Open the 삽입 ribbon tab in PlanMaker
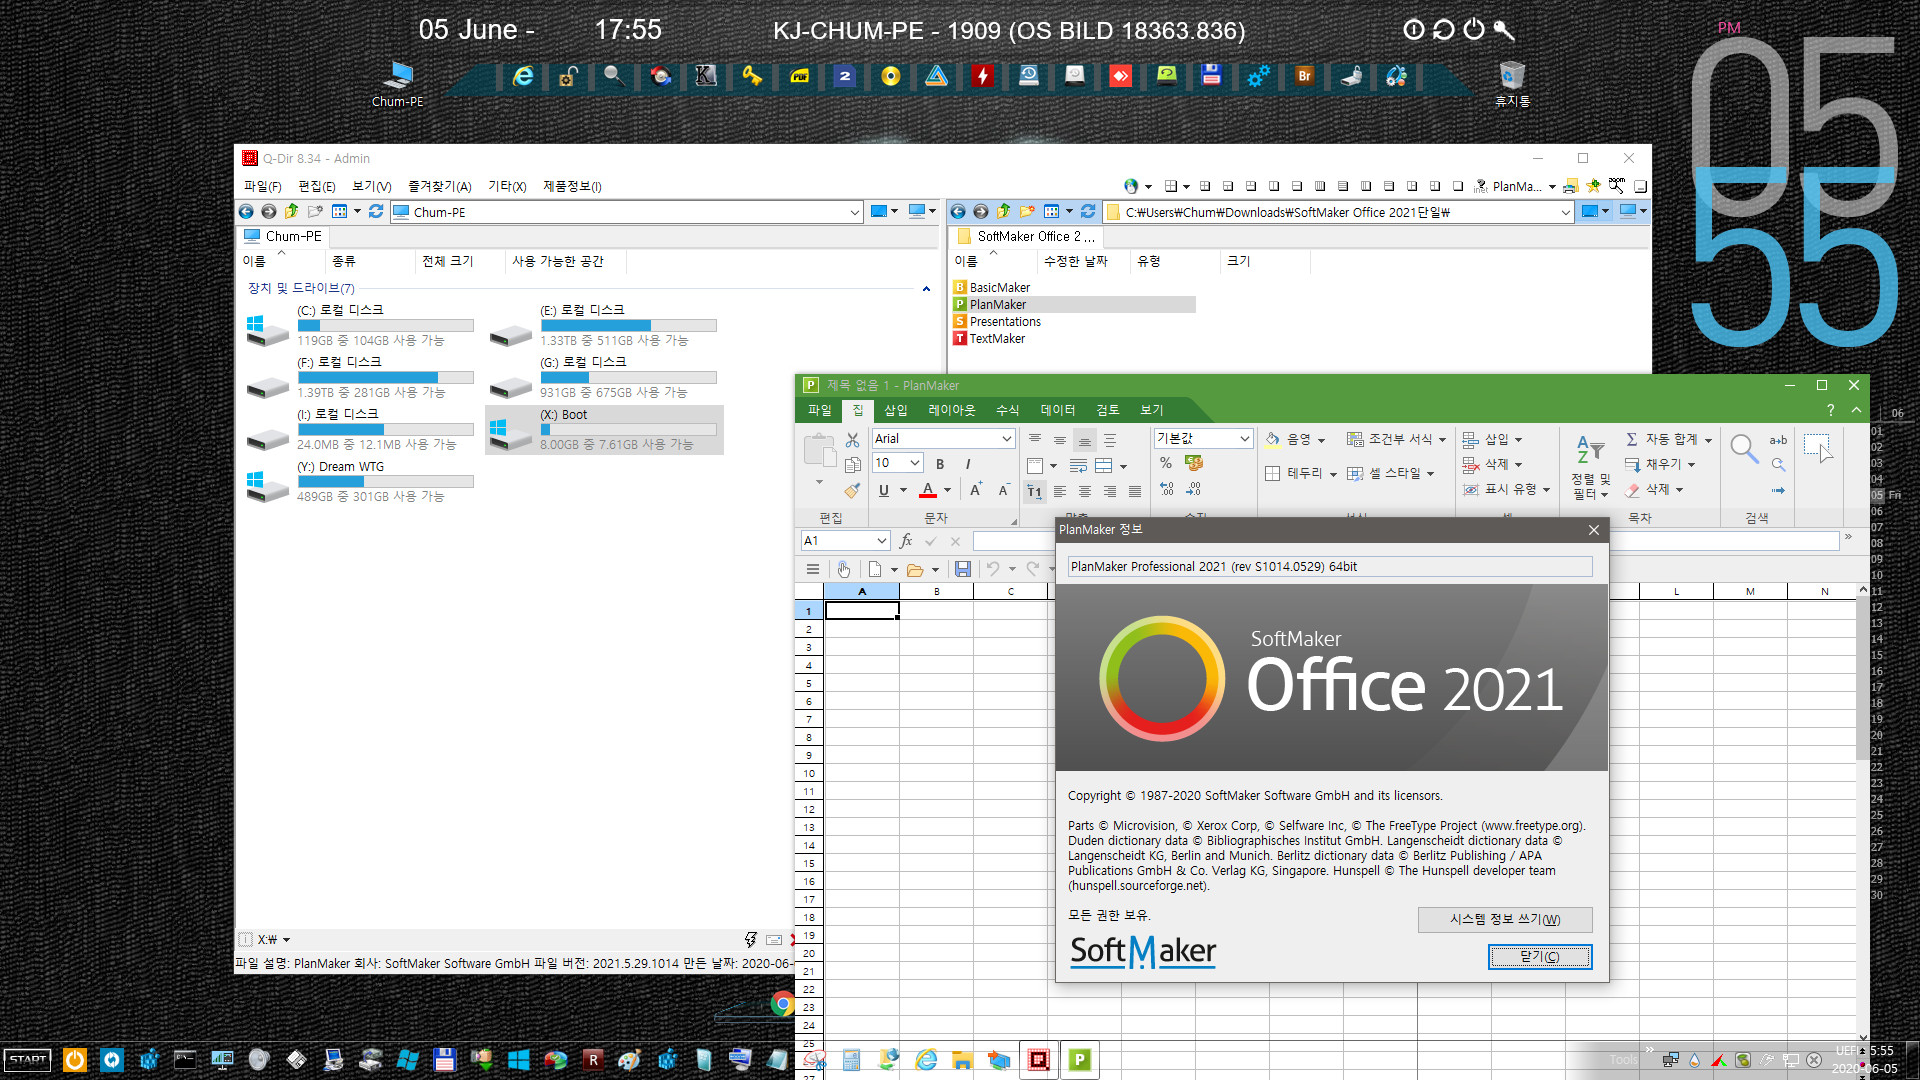Image resolution: width=1920 pixels, height=1080 pixels. point(895,410)
